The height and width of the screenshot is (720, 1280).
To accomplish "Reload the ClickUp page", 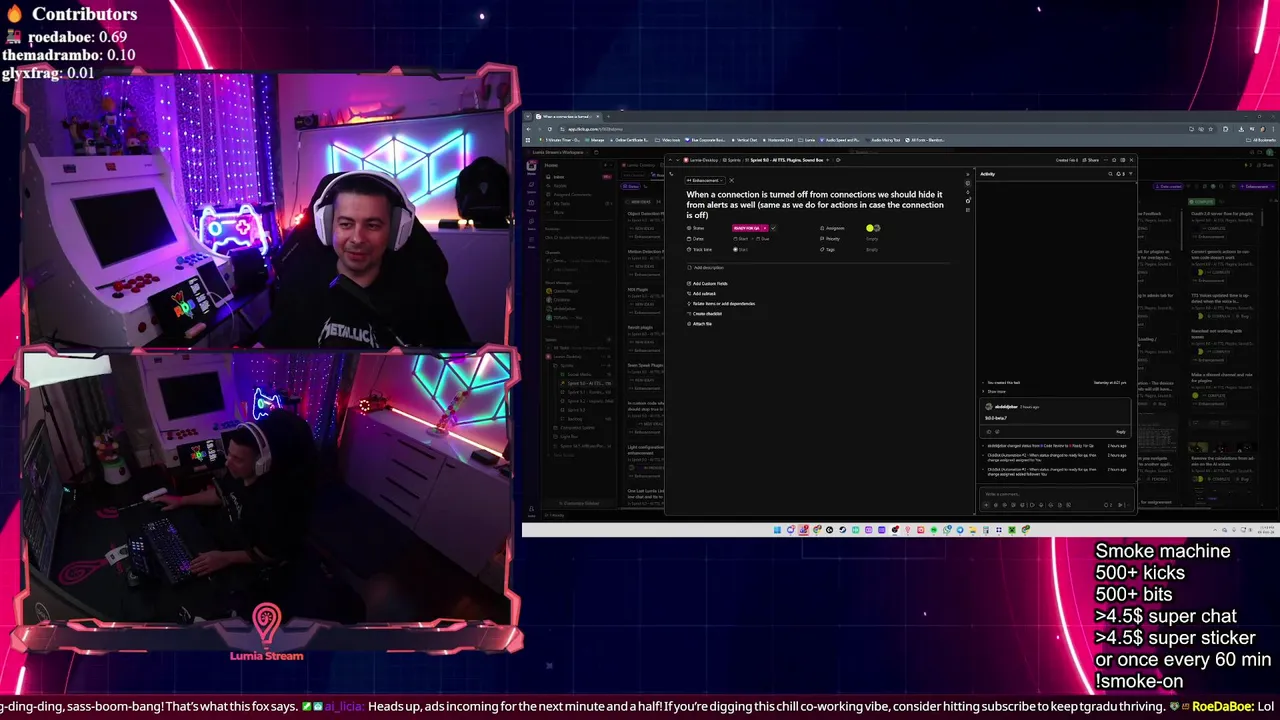I will pyautogui.click(x=550, y=129).
